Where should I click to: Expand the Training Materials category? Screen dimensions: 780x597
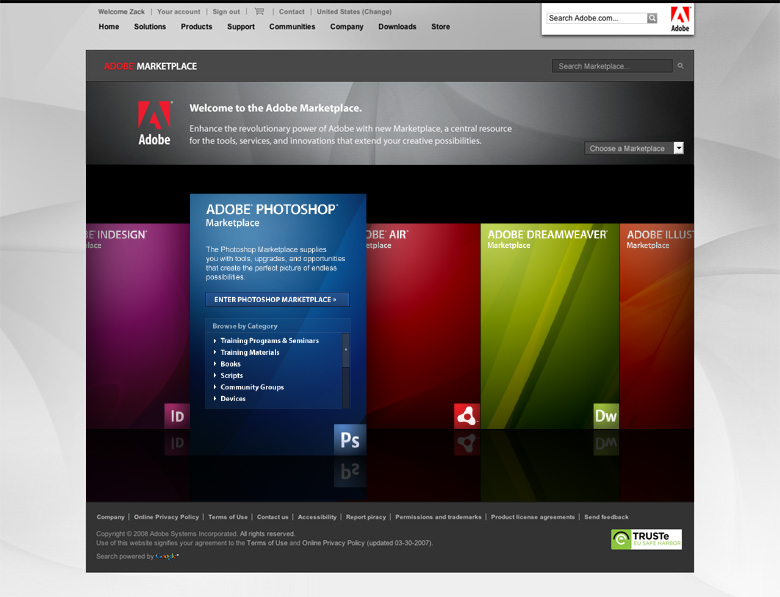(250, 352)
